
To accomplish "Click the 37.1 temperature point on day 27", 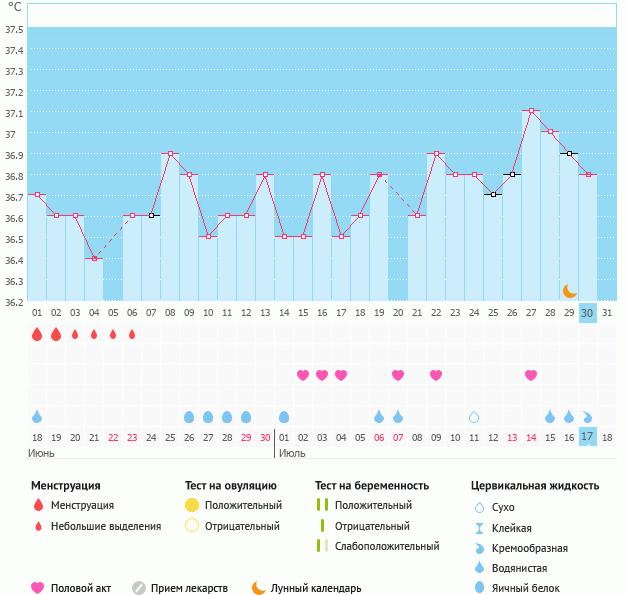I will point(531,111).
